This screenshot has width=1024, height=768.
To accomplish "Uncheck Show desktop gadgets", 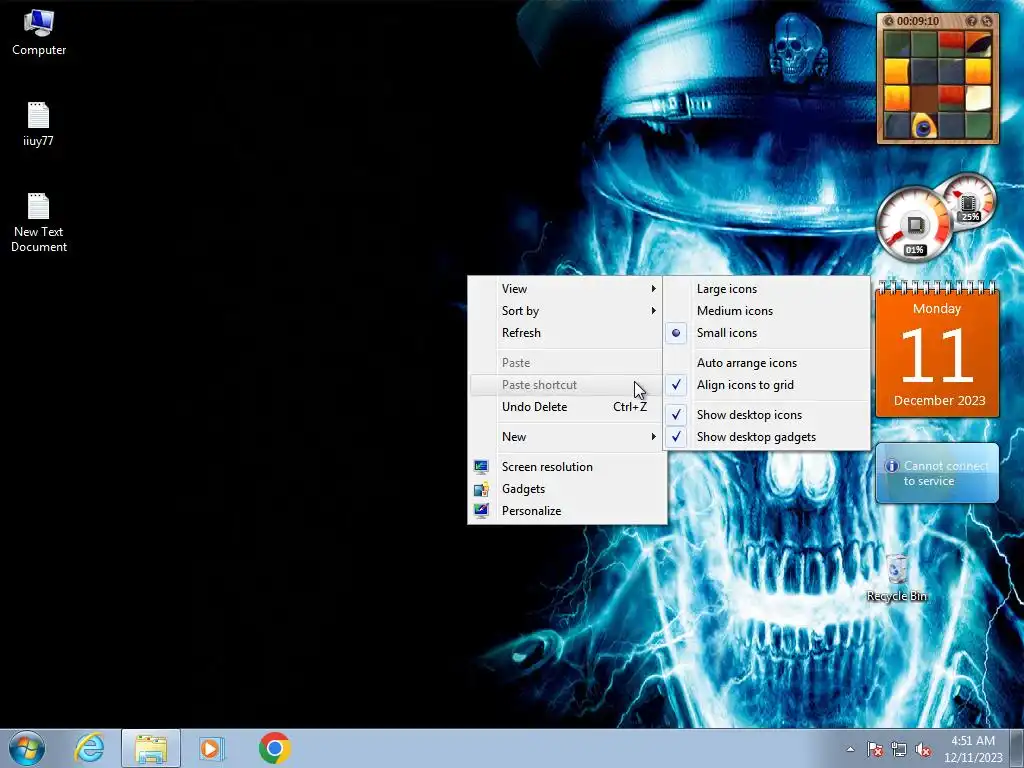I will [x=767, y=437].
